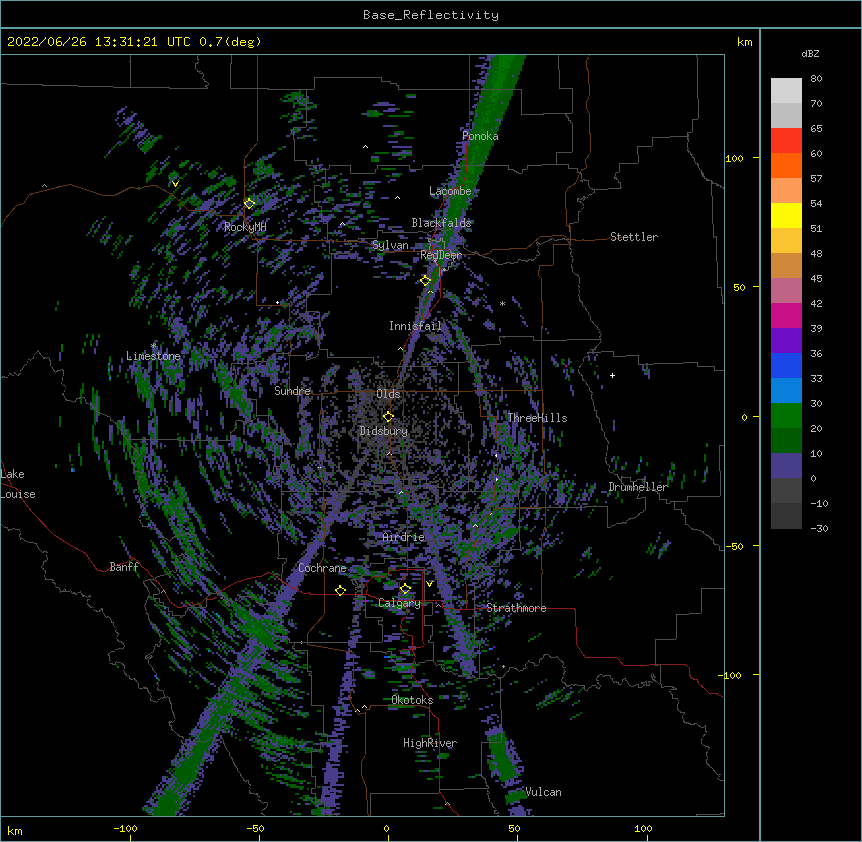Click the Banff map label
The image size is (862, 842).
pyautogui.click(x=124, y=567)
